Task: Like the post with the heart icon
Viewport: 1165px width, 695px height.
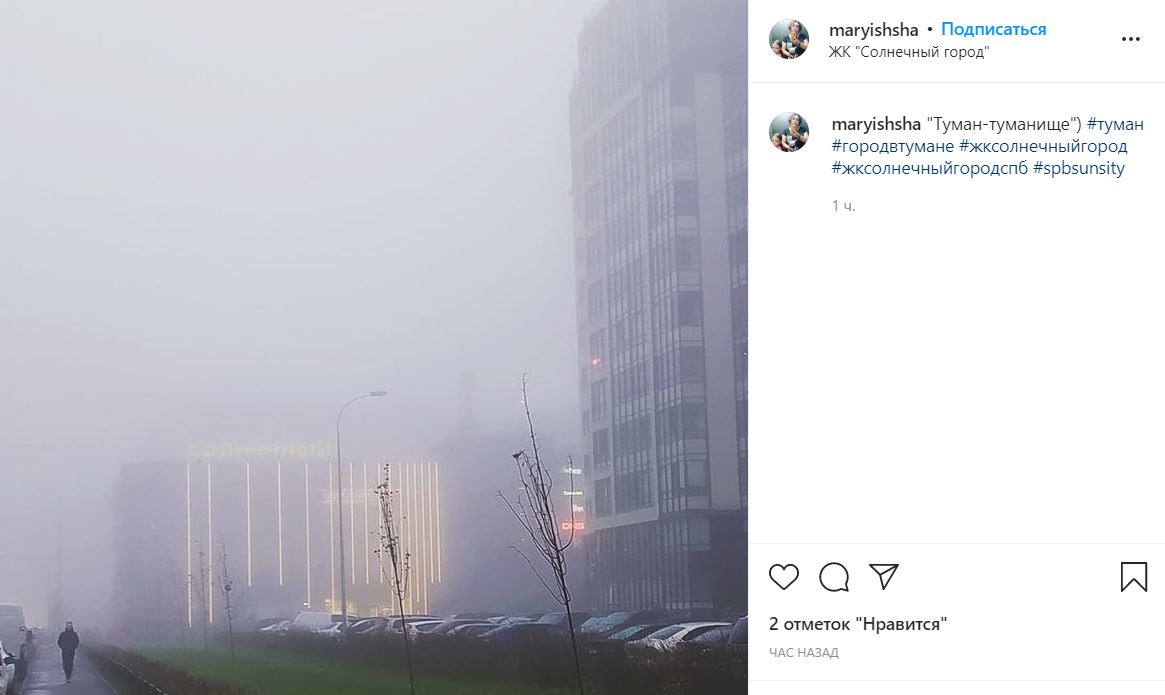Action: [783, 577]
